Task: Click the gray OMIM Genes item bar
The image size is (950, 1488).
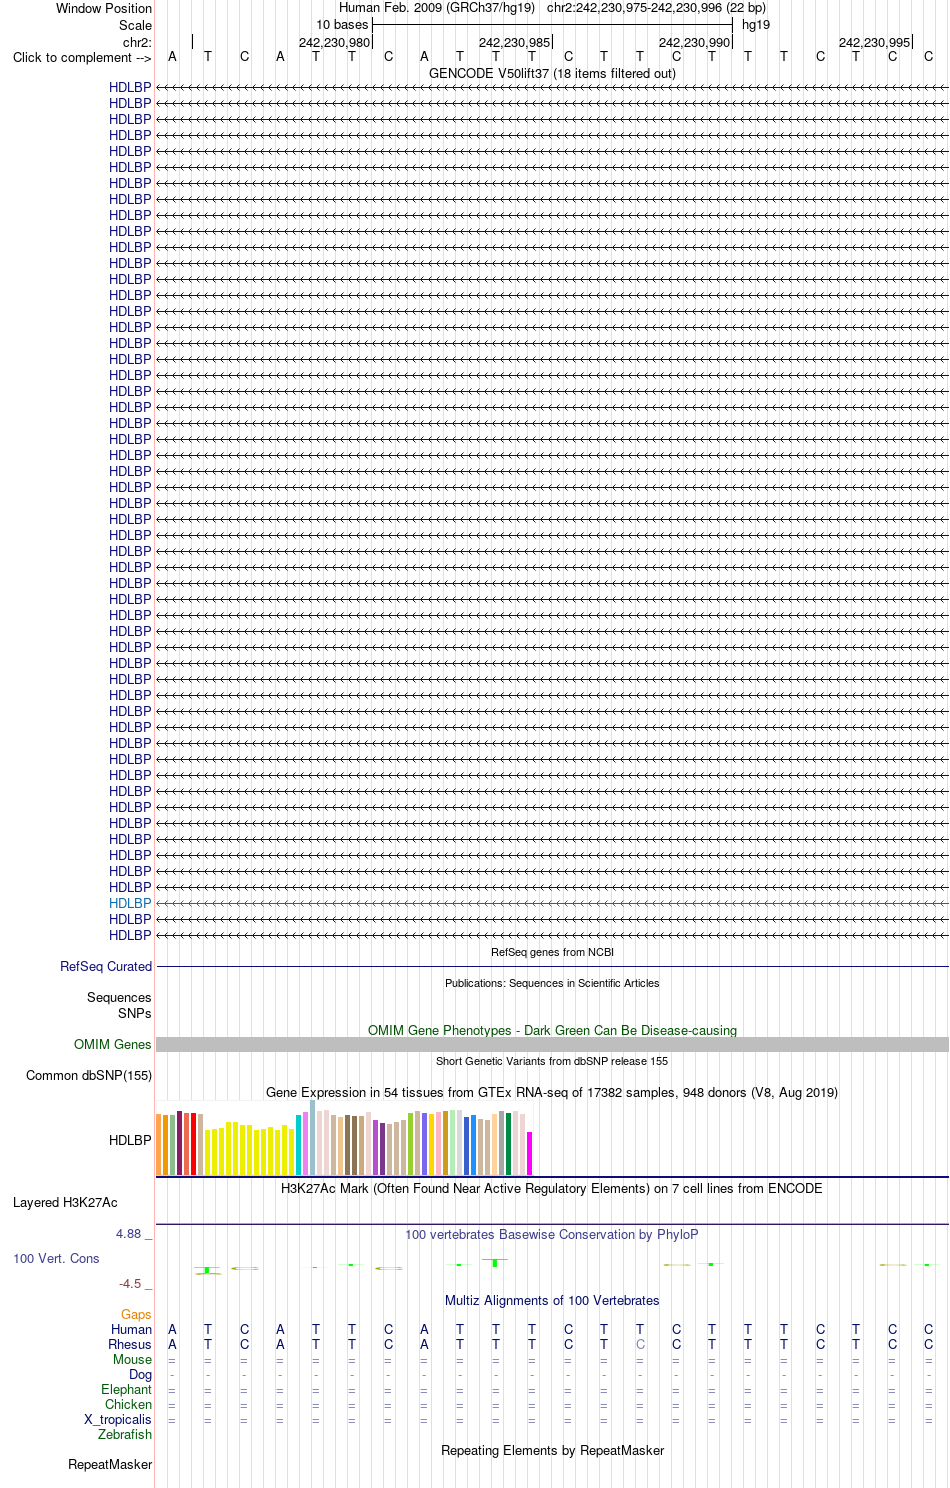Action: [552, 1044]
